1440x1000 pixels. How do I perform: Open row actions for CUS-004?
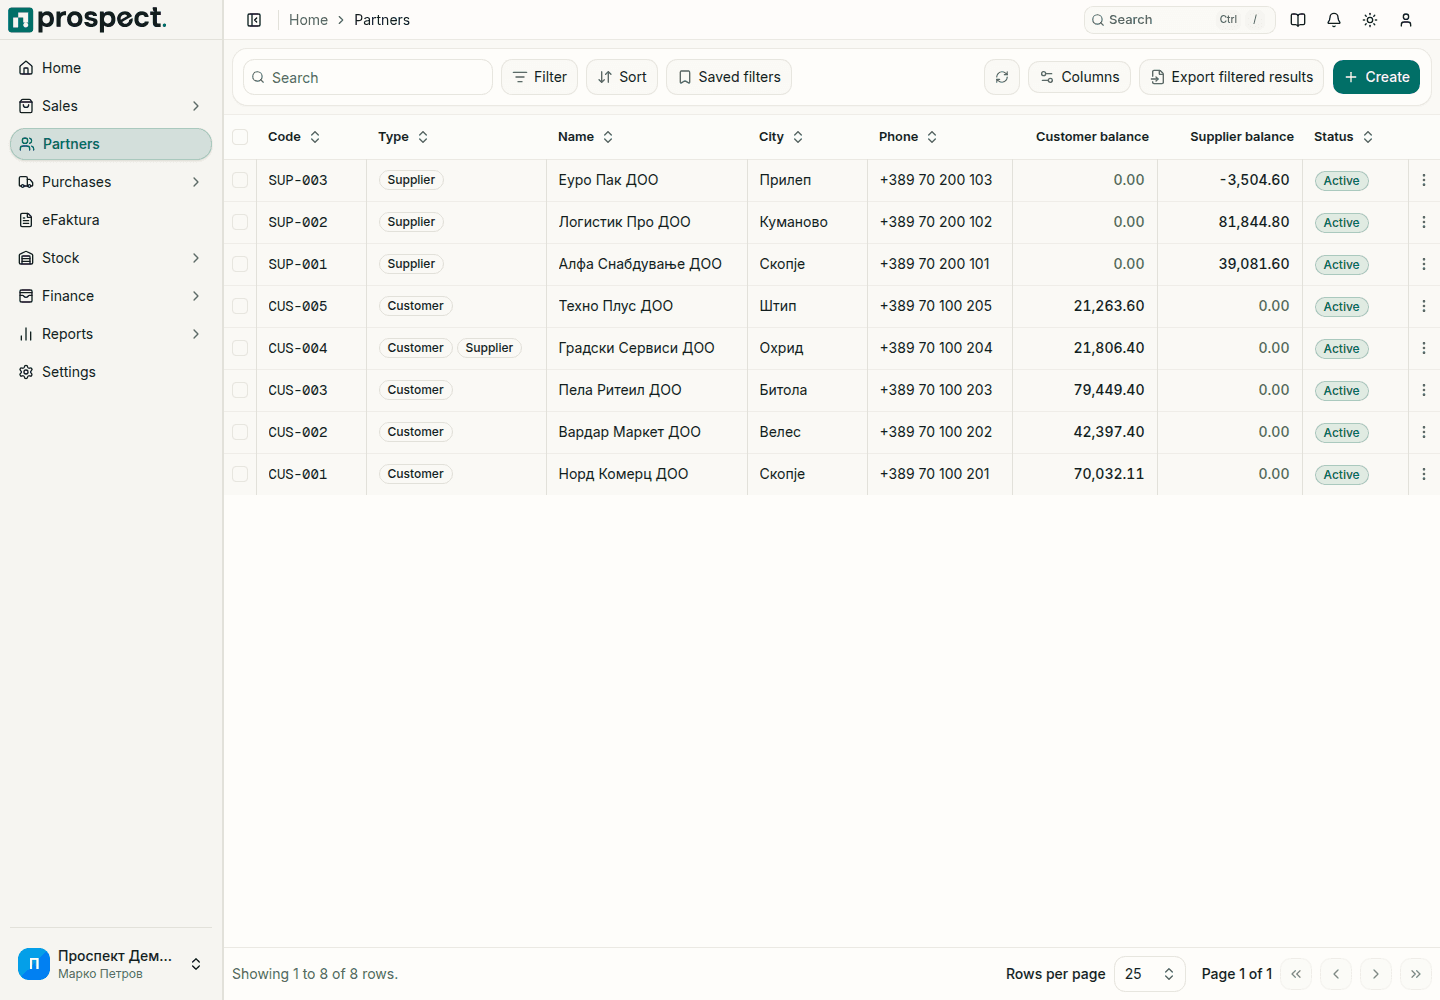1424,348
